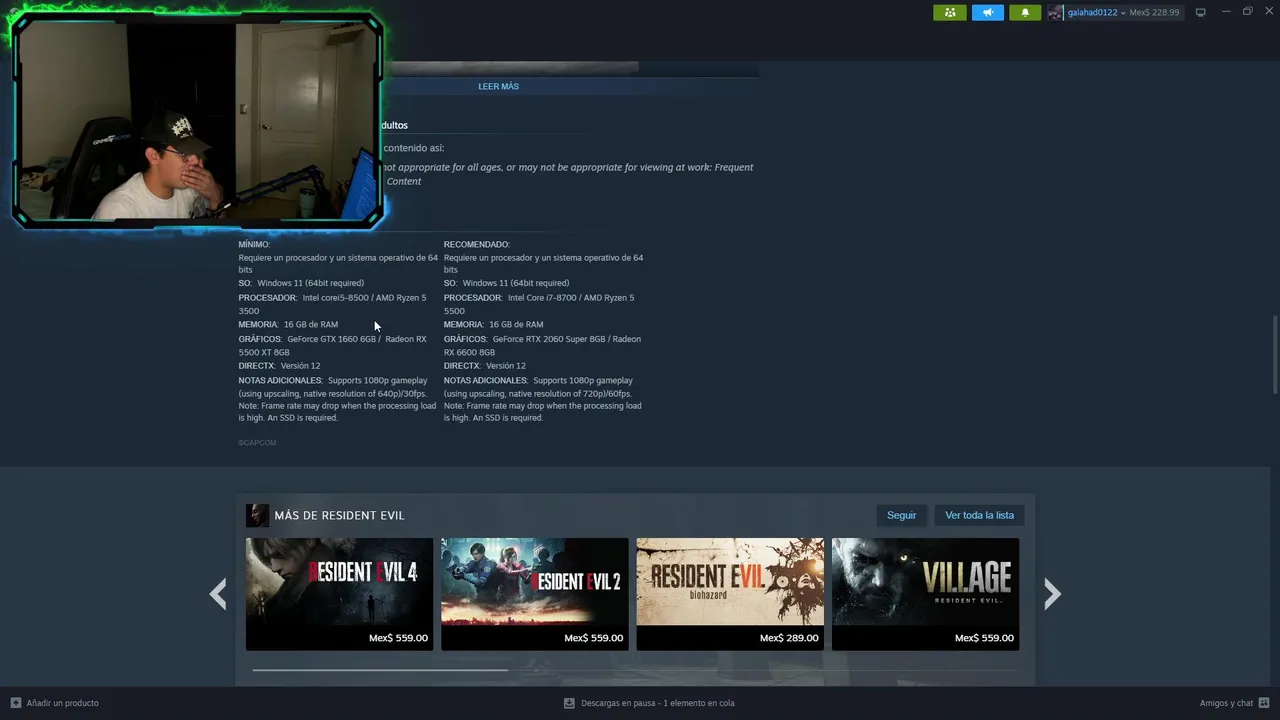Click the galahad0122 profile avatar
The image size is (1280, 720).
tap(1055, 12)
